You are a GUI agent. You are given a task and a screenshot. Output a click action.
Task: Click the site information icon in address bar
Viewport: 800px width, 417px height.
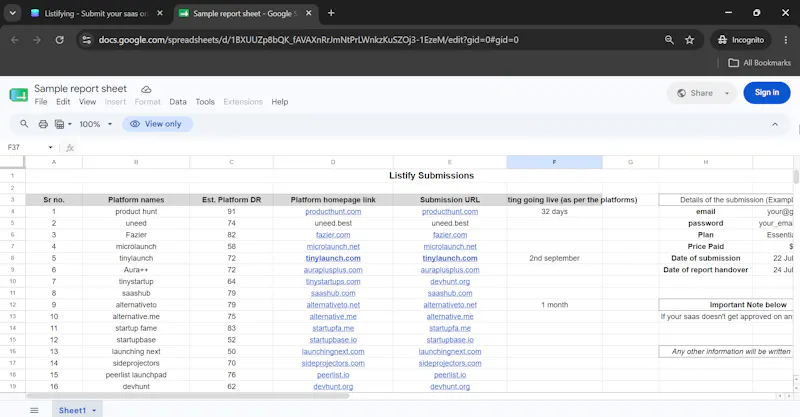tap(87, 40)
